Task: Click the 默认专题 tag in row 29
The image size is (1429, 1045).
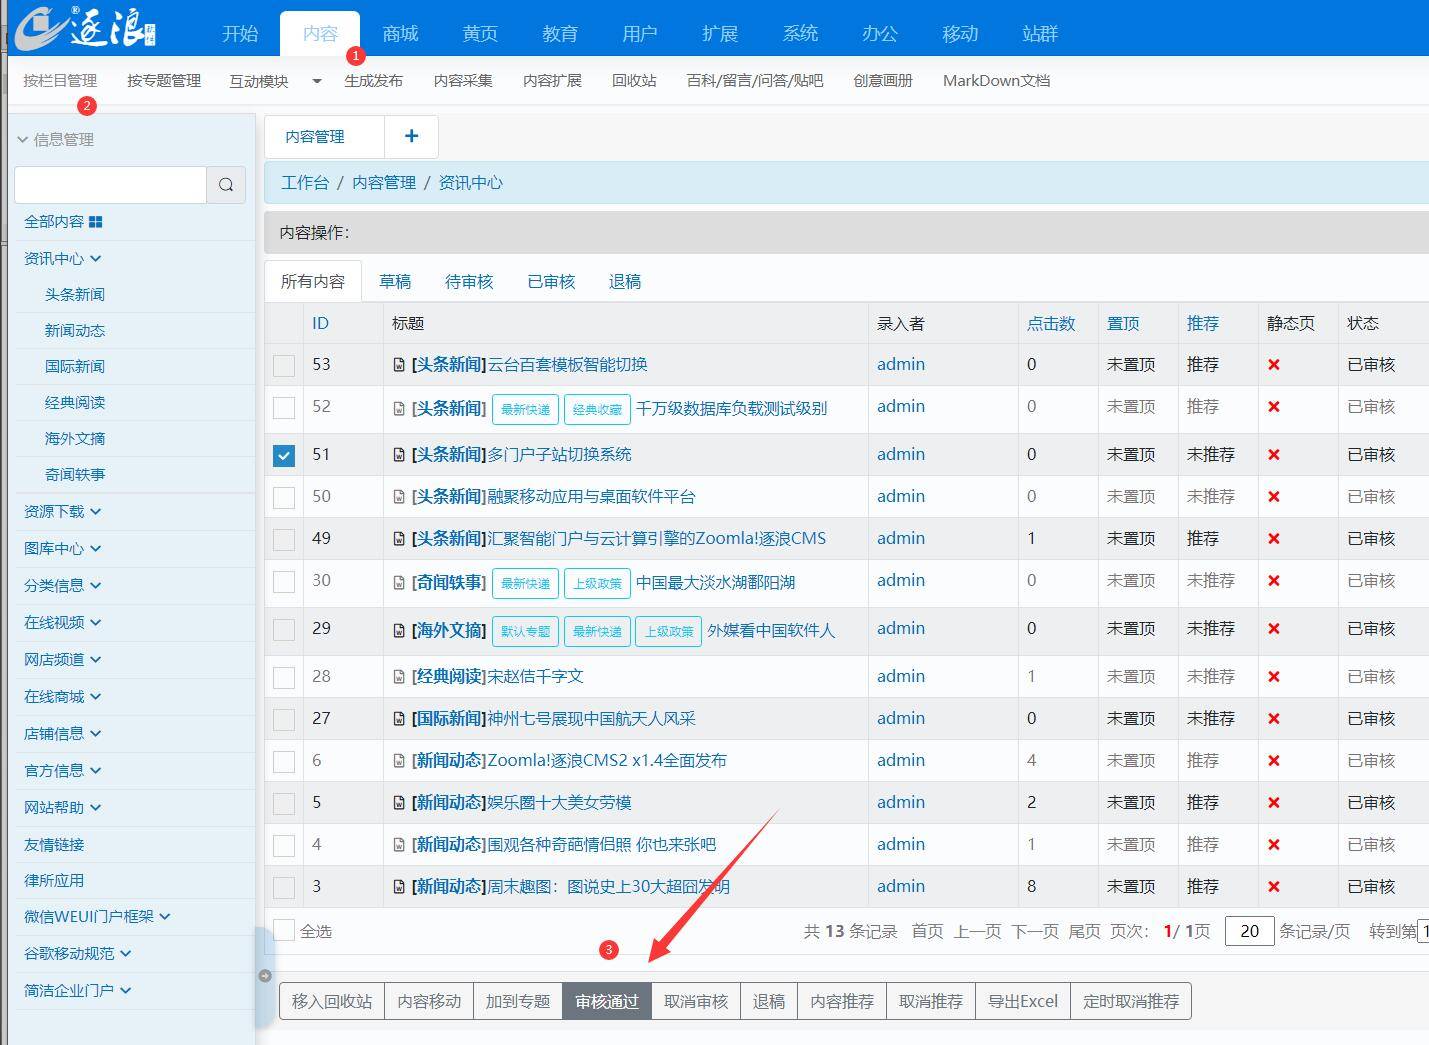Action: click(525, 631)
